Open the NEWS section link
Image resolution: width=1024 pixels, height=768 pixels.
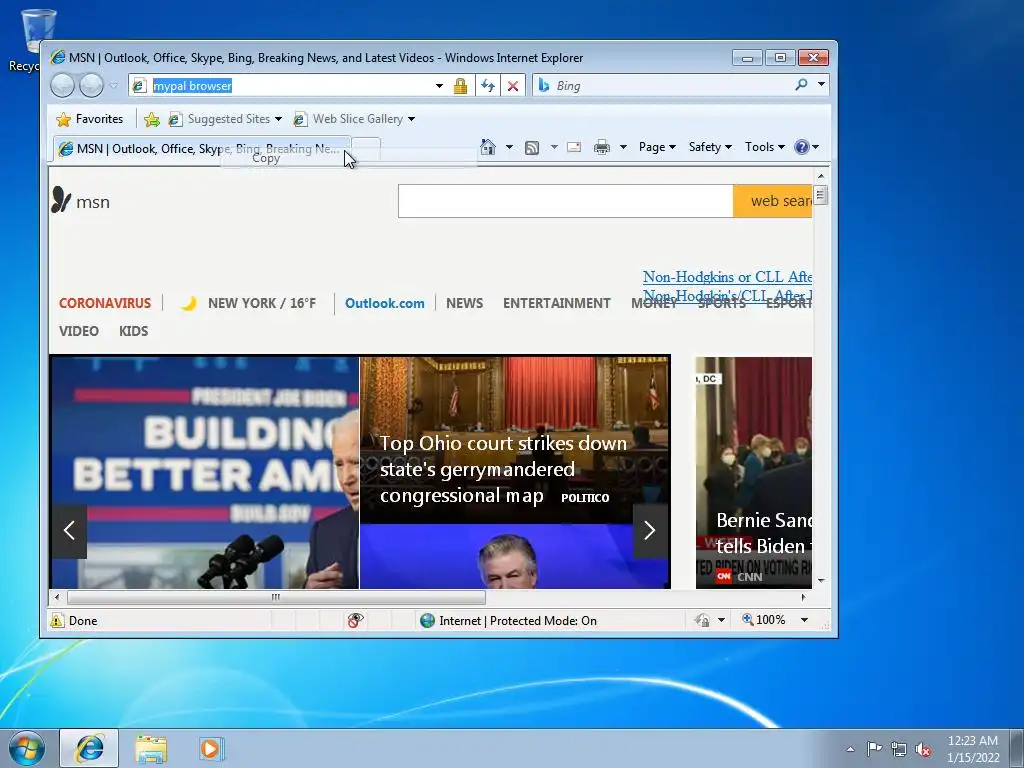tap(465, 303)
